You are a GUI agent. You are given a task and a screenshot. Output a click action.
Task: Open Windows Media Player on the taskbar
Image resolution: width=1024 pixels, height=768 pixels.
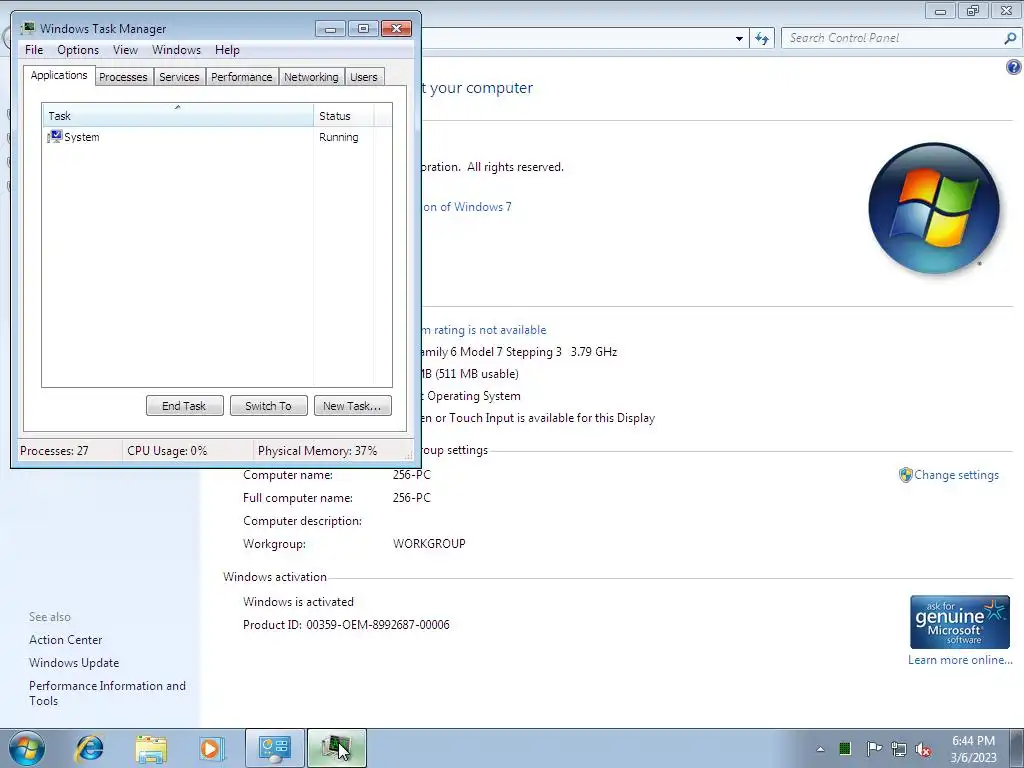[x=212, y=748]
